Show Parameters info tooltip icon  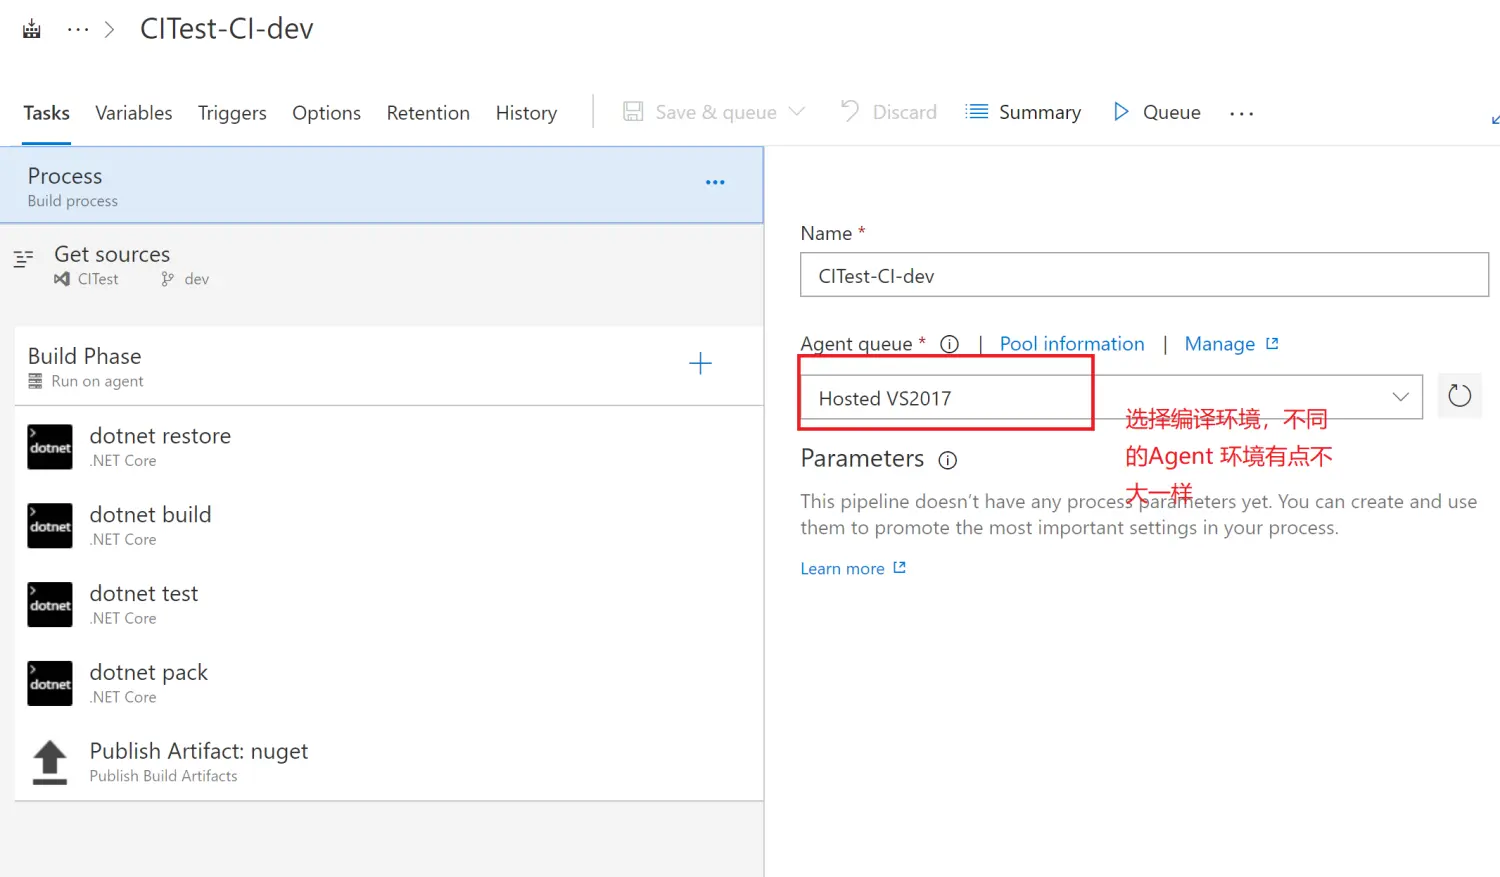(947, 460)
